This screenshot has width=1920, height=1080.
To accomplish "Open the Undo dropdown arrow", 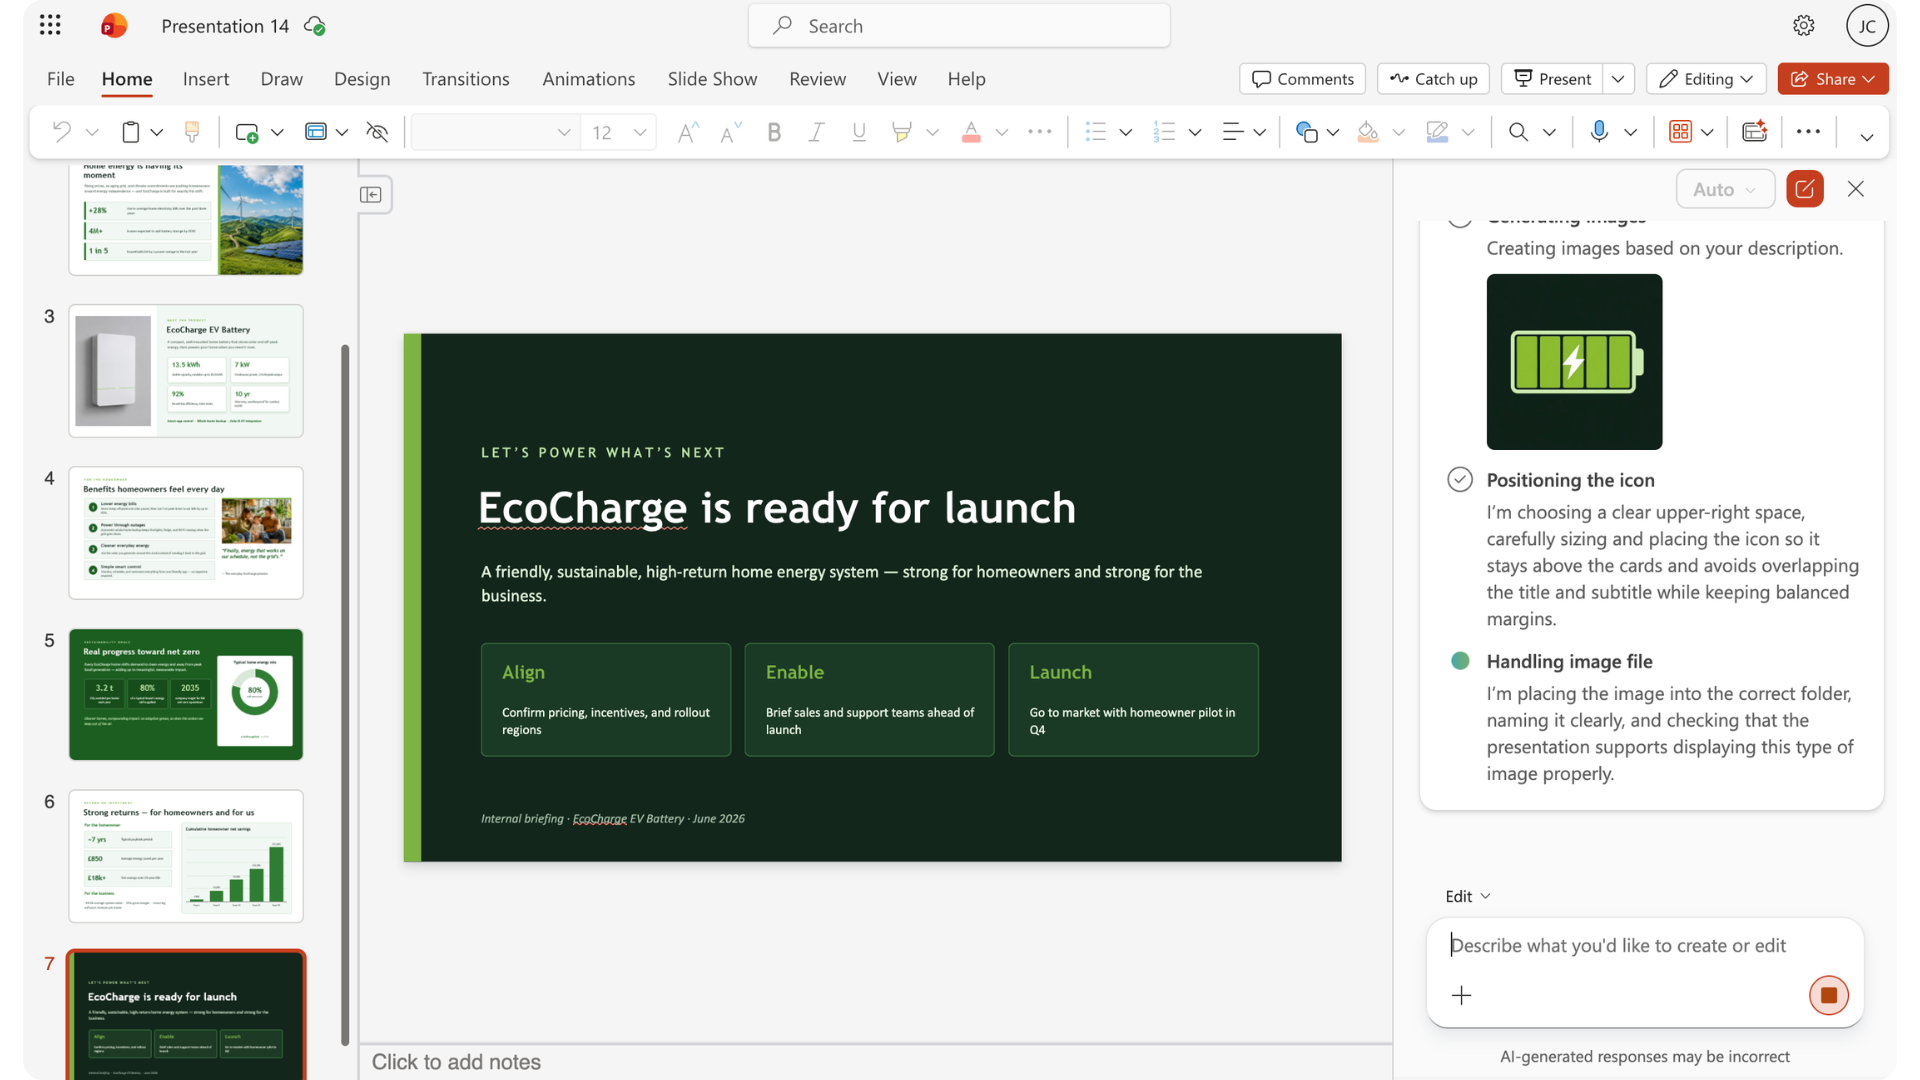I will [x=92, y=132].
